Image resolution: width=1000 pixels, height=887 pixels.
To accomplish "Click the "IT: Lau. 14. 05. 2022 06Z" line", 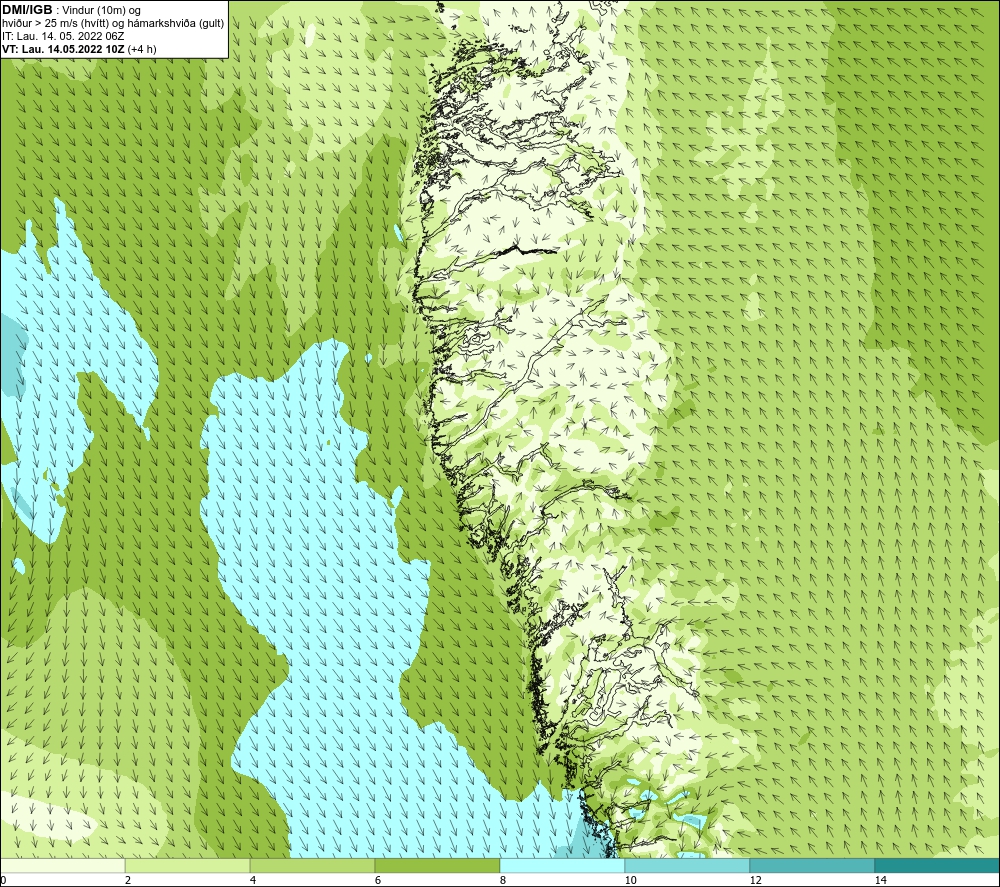I will (x=63, y=36).
